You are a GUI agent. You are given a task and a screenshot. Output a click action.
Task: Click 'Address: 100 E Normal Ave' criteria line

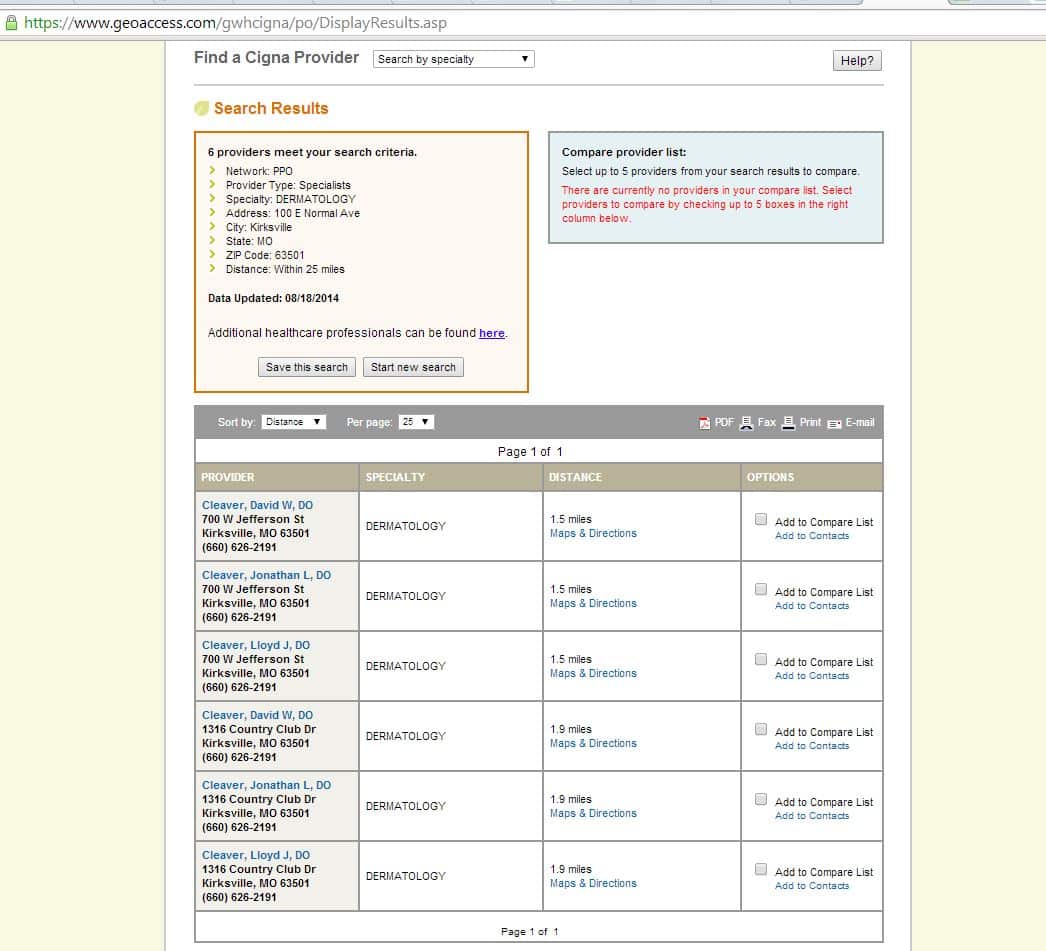293,213
